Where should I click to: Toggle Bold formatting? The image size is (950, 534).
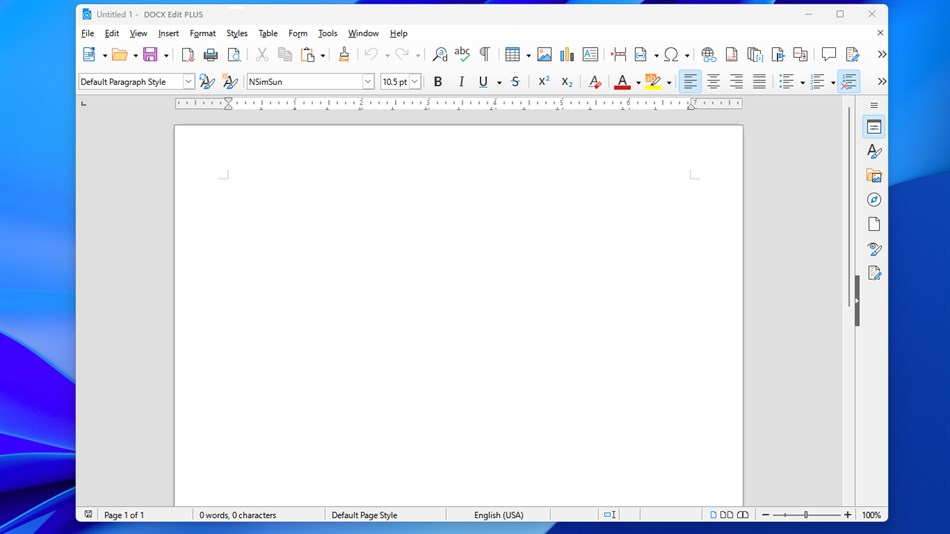438,82
